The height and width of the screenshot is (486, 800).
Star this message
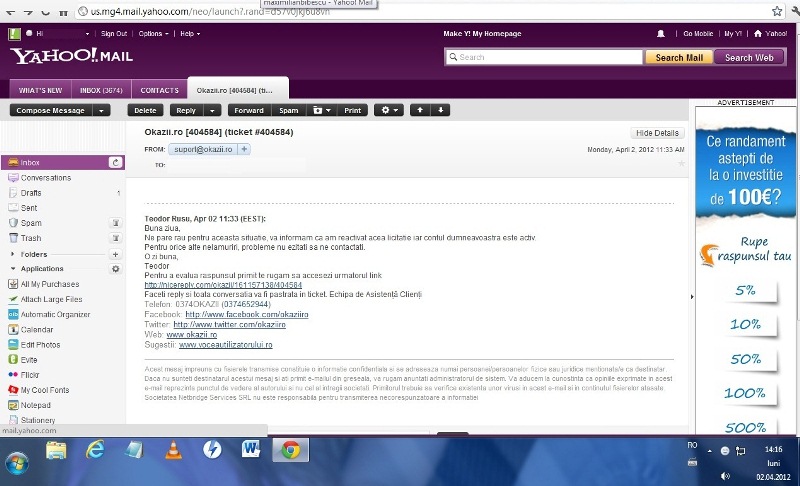click(x=681, y=163)
